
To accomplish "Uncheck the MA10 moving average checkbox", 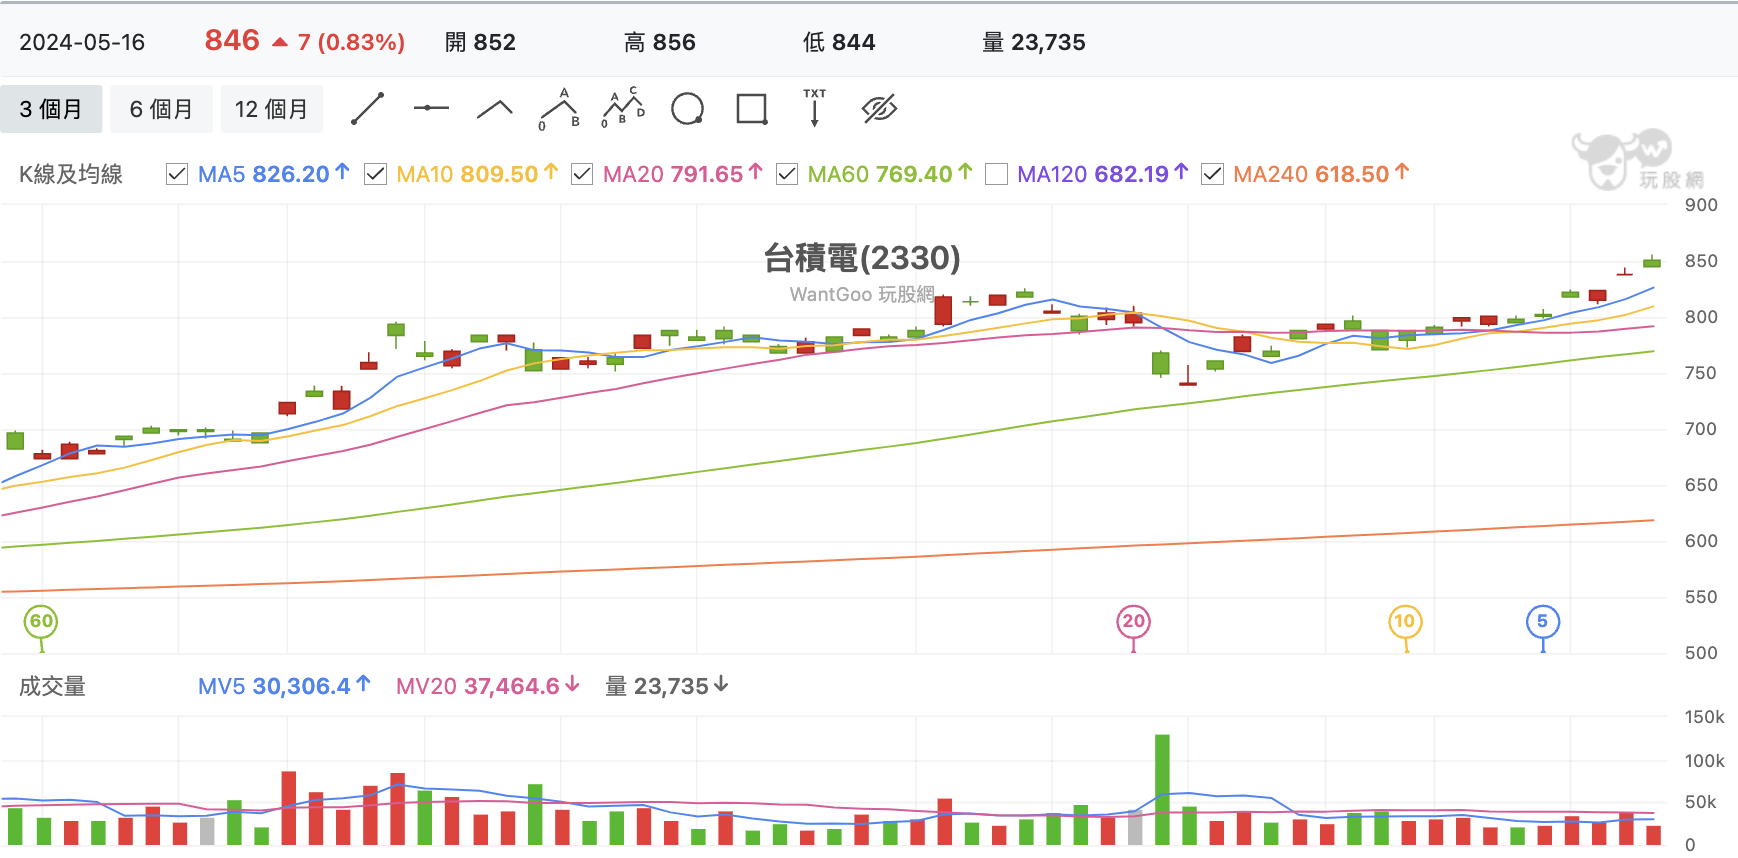I will pyautogui.click(x=375, y=174).
